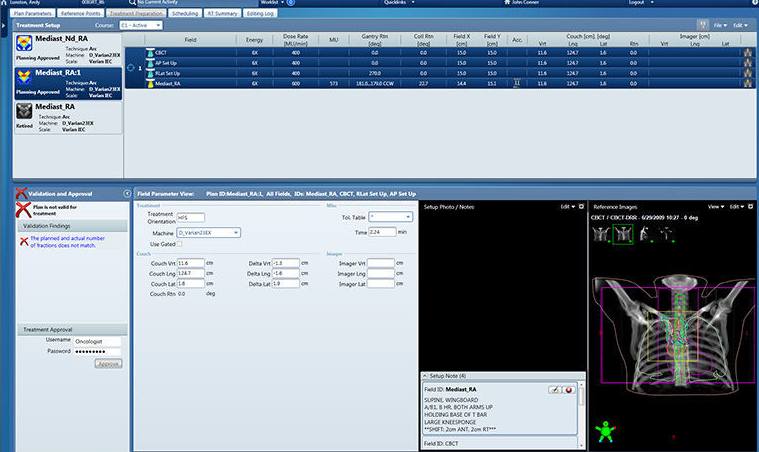Open the Quicklinks dropdown menu
Viewport: 759px width, 452px height.
coord(399,2)
